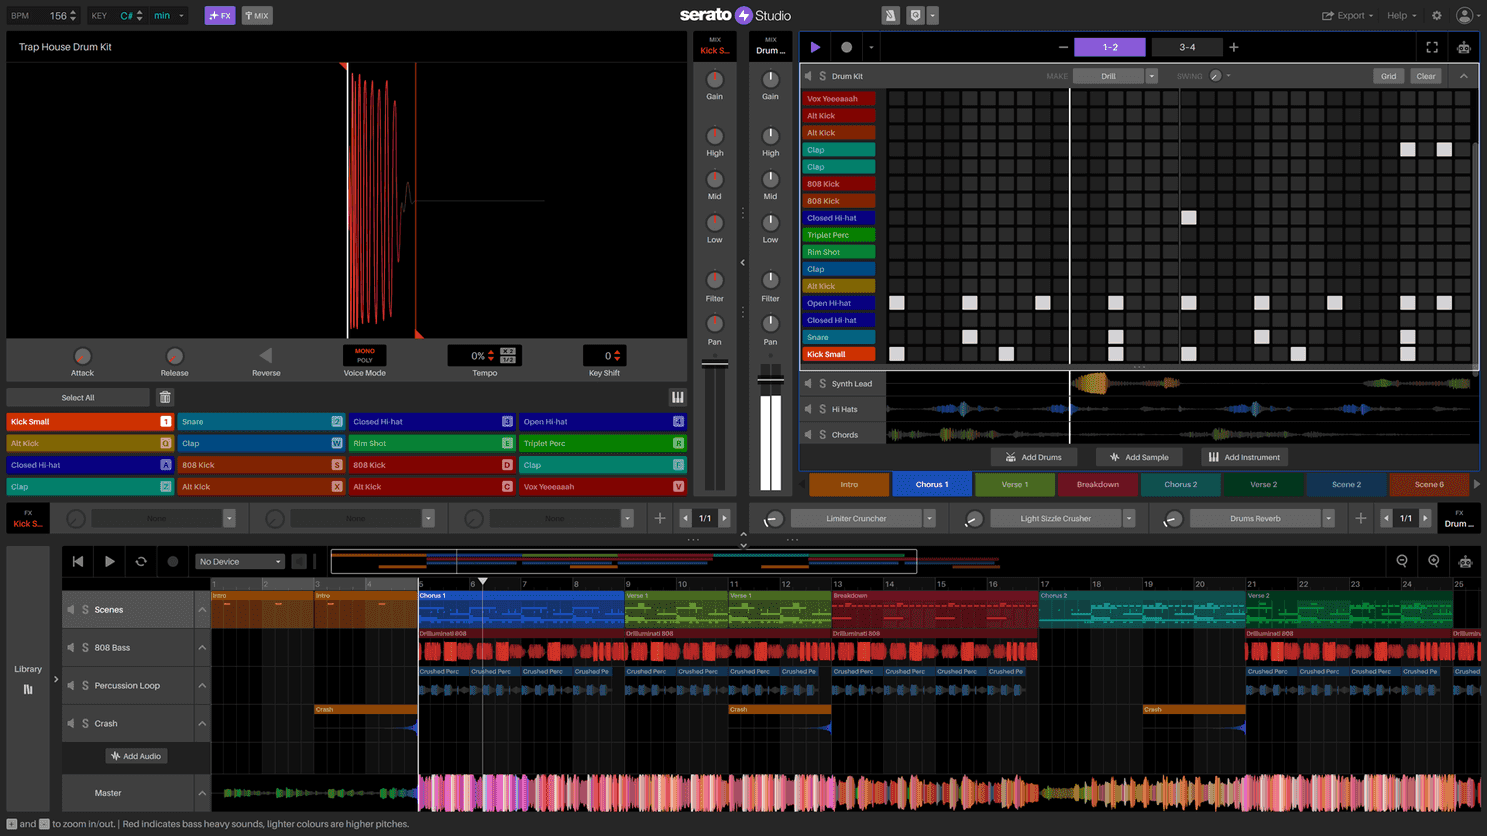Solo the Hi Hats track
The width and height of the screenshot is (1487, 836).
(x=822, y=408)
